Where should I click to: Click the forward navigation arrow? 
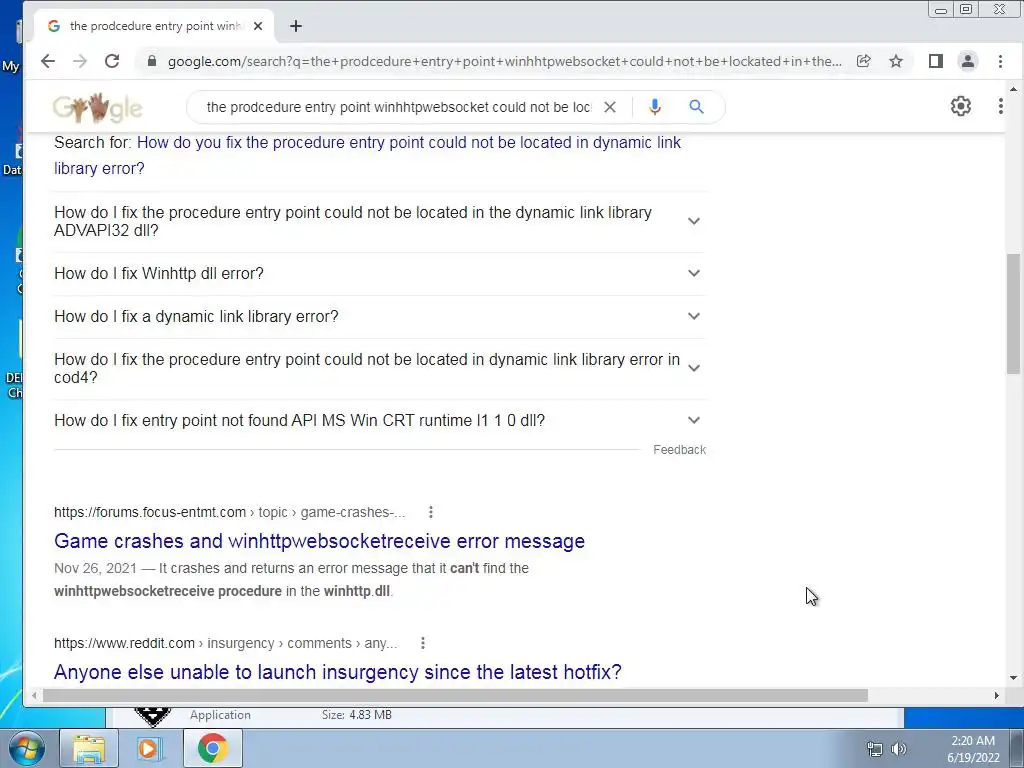pyautogui.click(x=80, y=61)
